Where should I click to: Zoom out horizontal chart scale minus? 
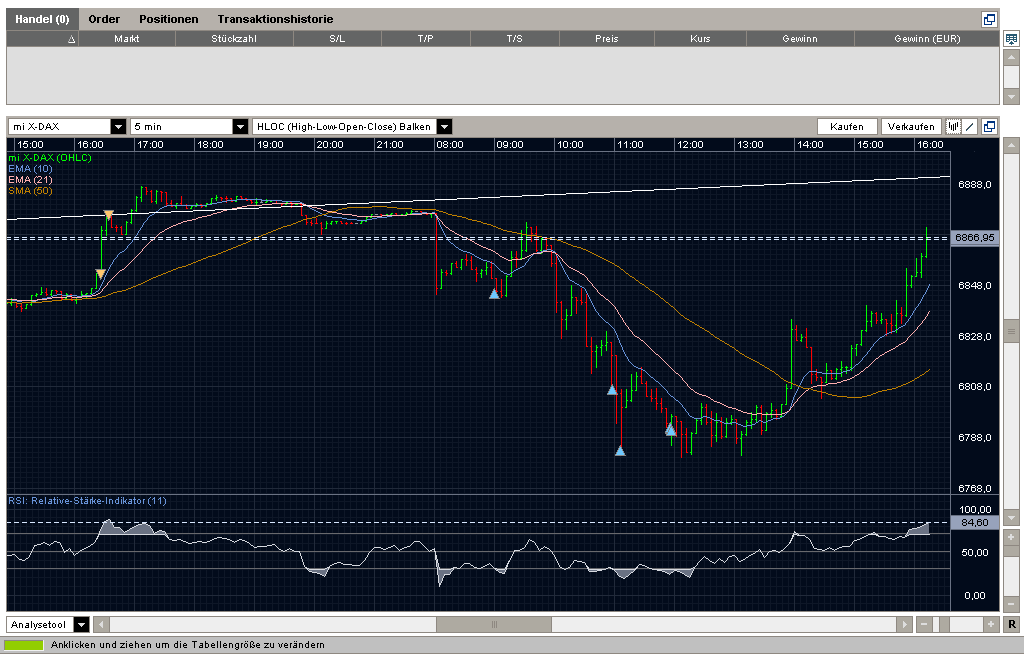click(924, 625)
